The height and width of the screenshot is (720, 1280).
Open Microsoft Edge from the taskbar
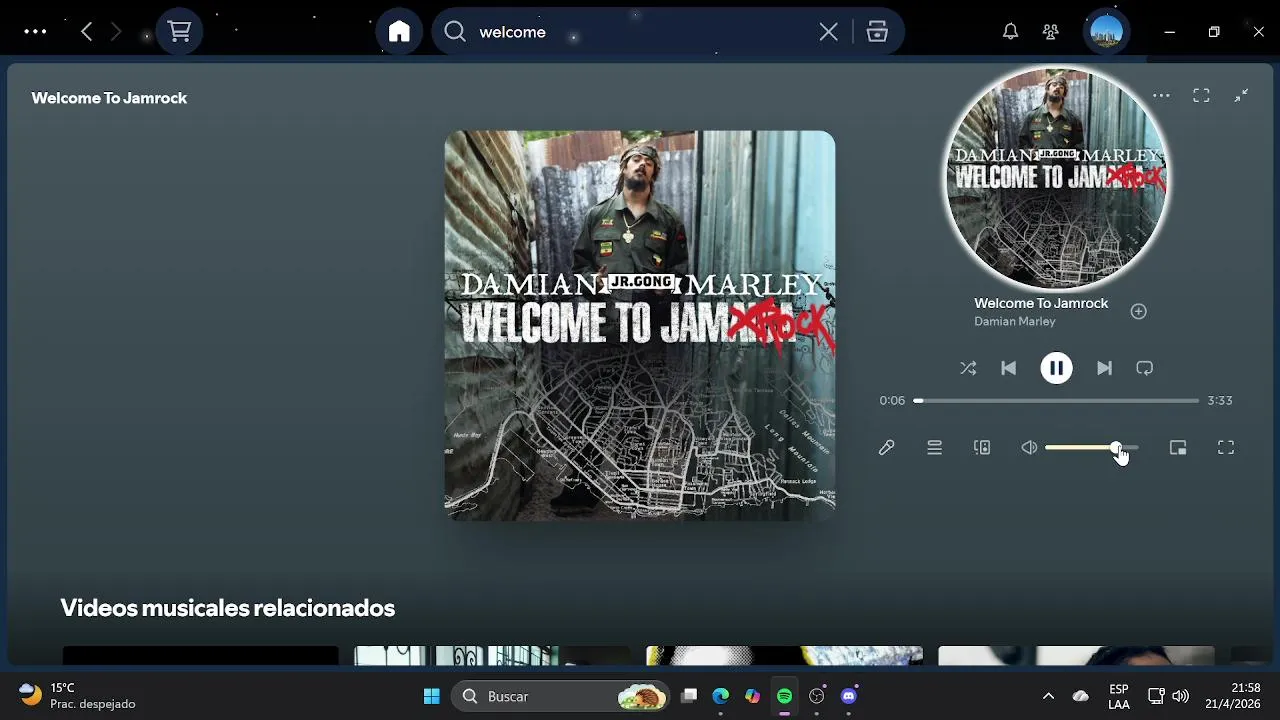point(721,696)
